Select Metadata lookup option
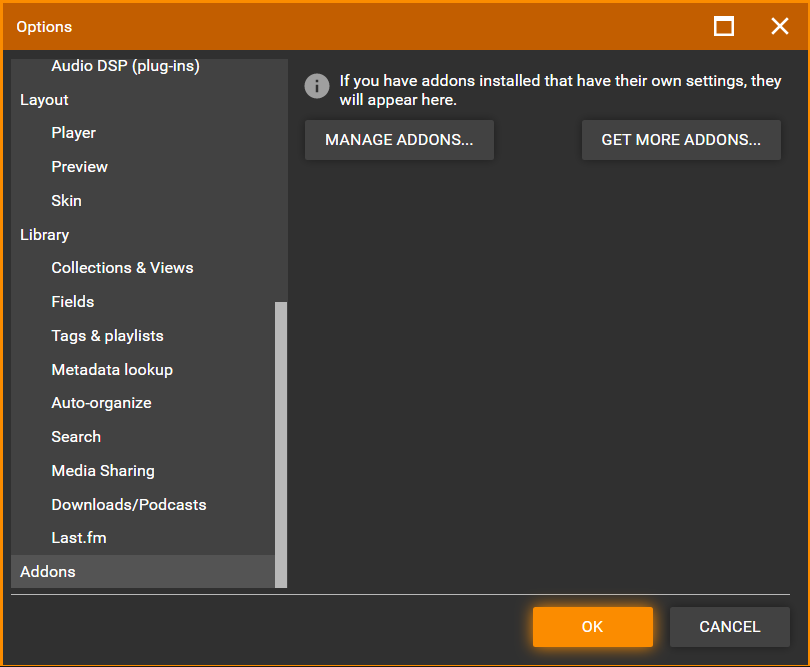 pos(112,370)
